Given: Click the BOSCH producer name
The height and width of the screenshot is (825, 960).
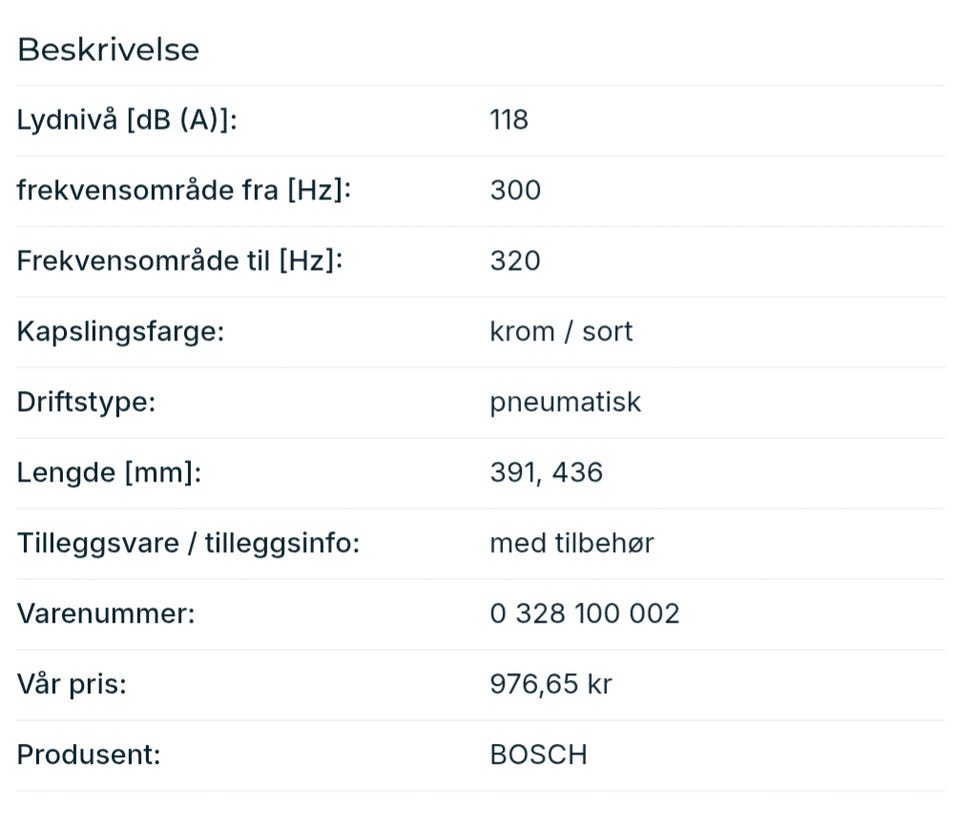Looking at the screenshot, I should [x=538, y=754].
